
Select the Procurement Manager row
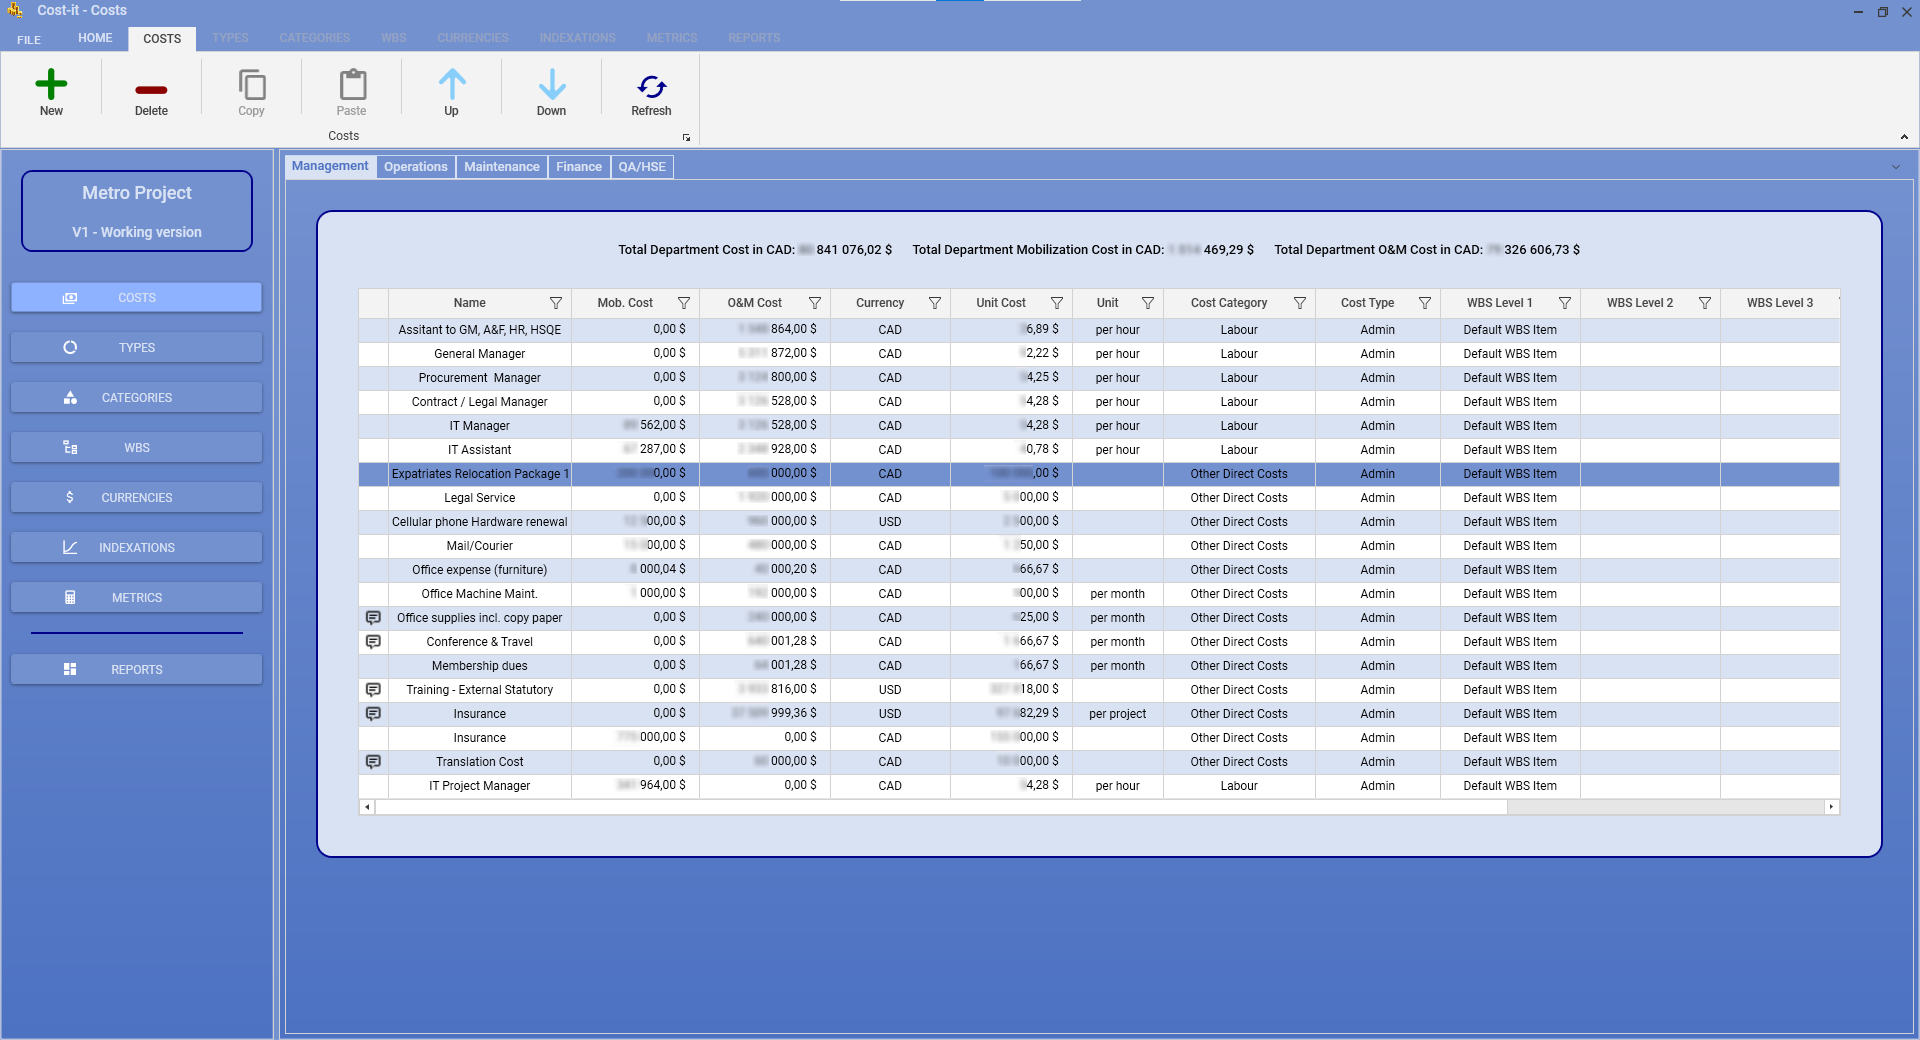pyautogui.click(x=1099, y=378)
